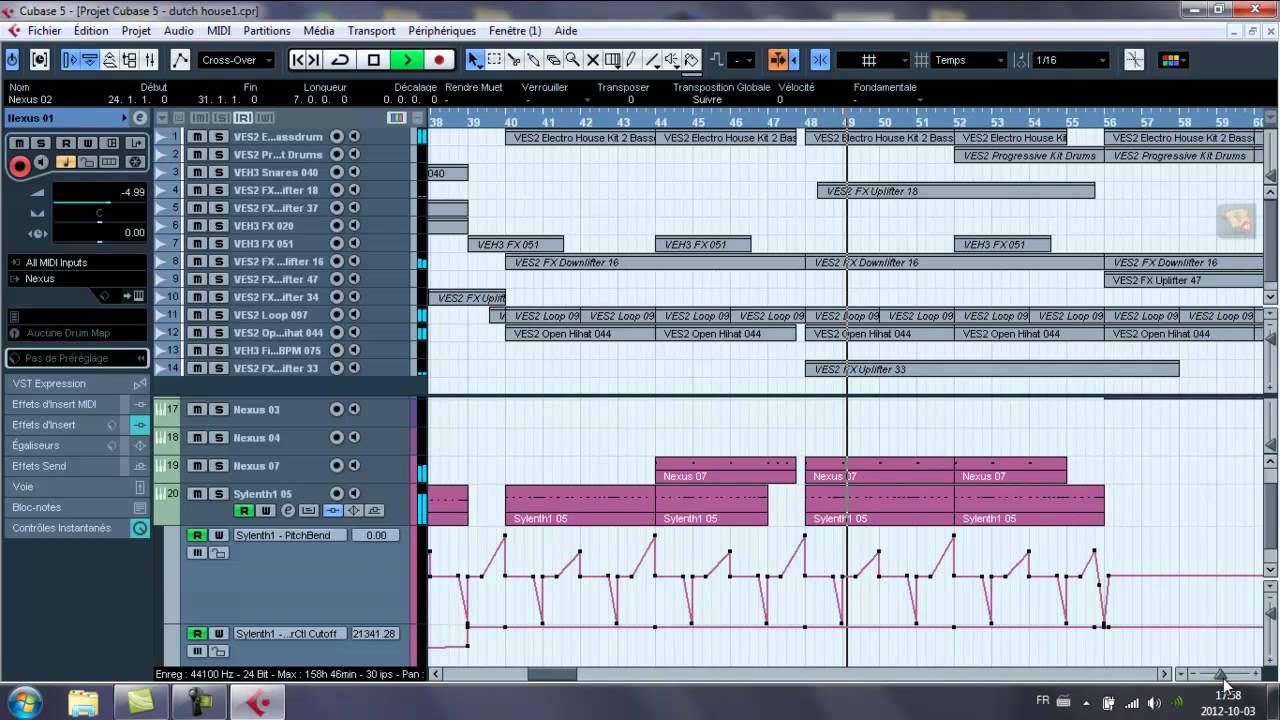Image resolution: width=1280 pixels, height=720 pixels.
Task: Solo the VEH3 Snares 040 track
Action: (217, 173)
